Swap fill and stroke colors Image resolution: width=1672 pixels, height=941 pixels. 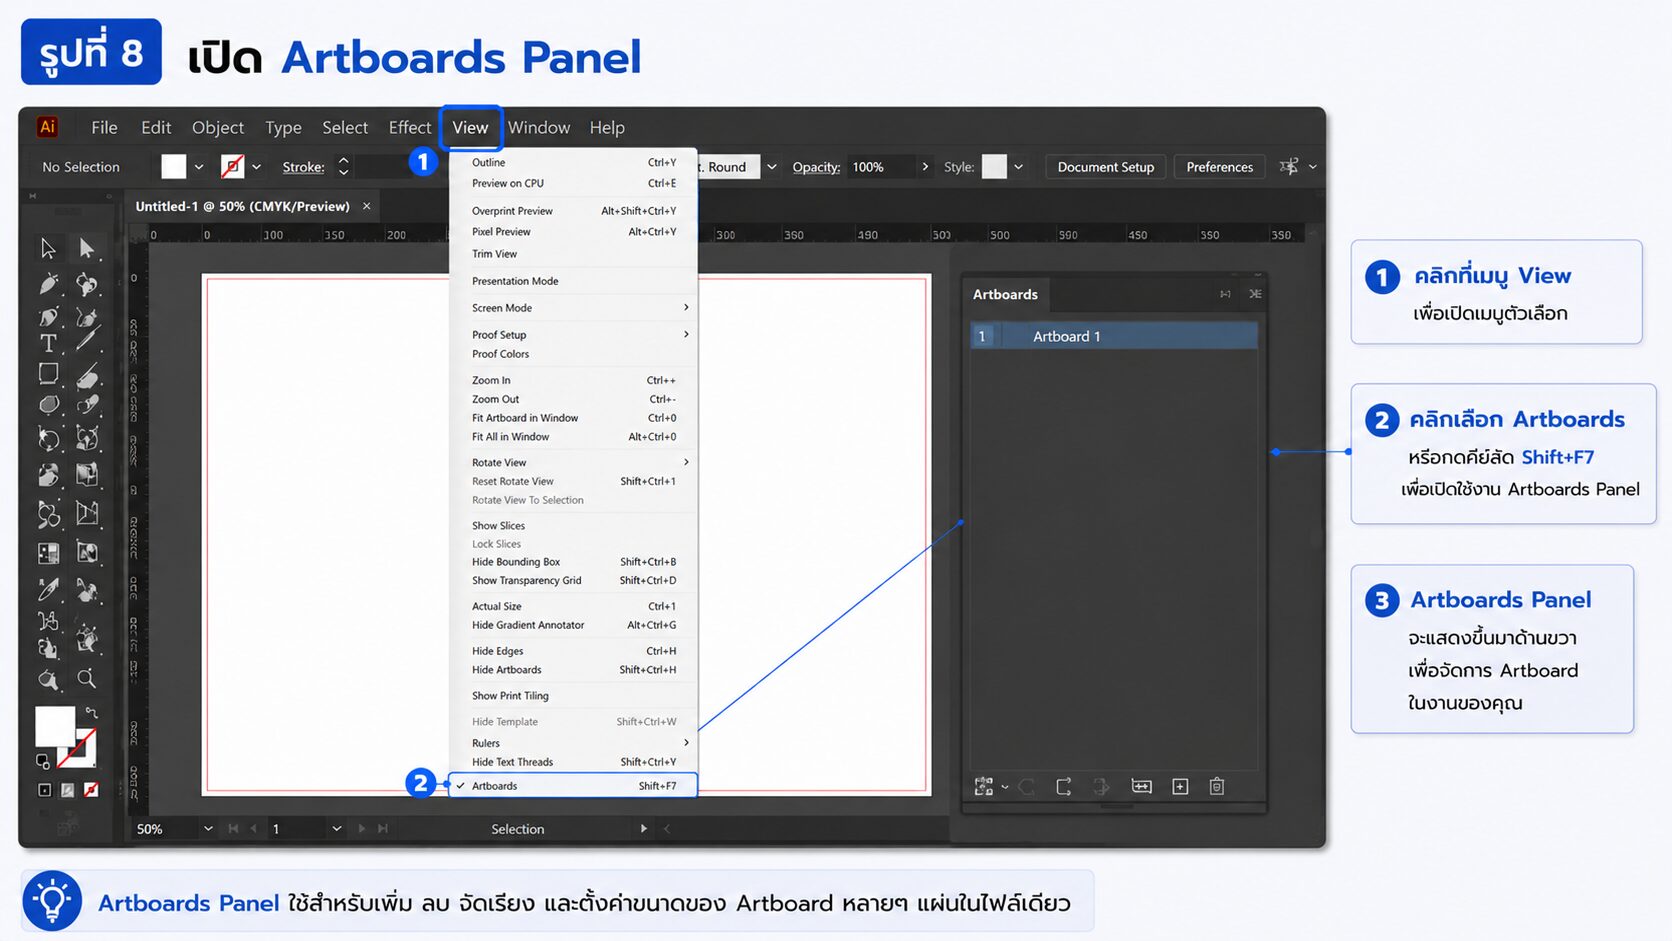(91, 713)
